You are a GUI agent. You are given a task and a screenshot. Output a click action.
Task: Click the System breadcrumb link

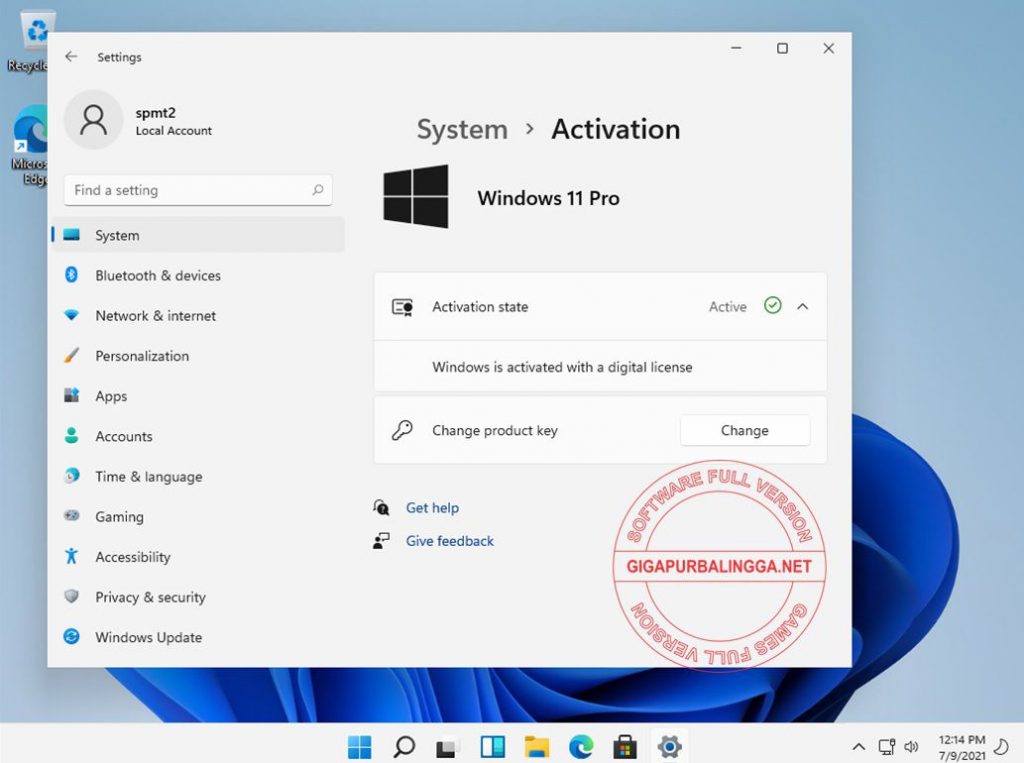click(x=462, y=129)
